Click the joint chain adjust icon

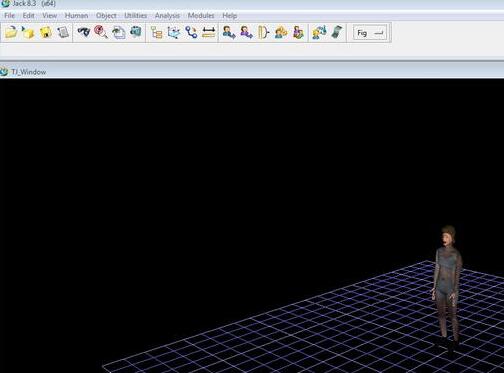pos(191,32)
